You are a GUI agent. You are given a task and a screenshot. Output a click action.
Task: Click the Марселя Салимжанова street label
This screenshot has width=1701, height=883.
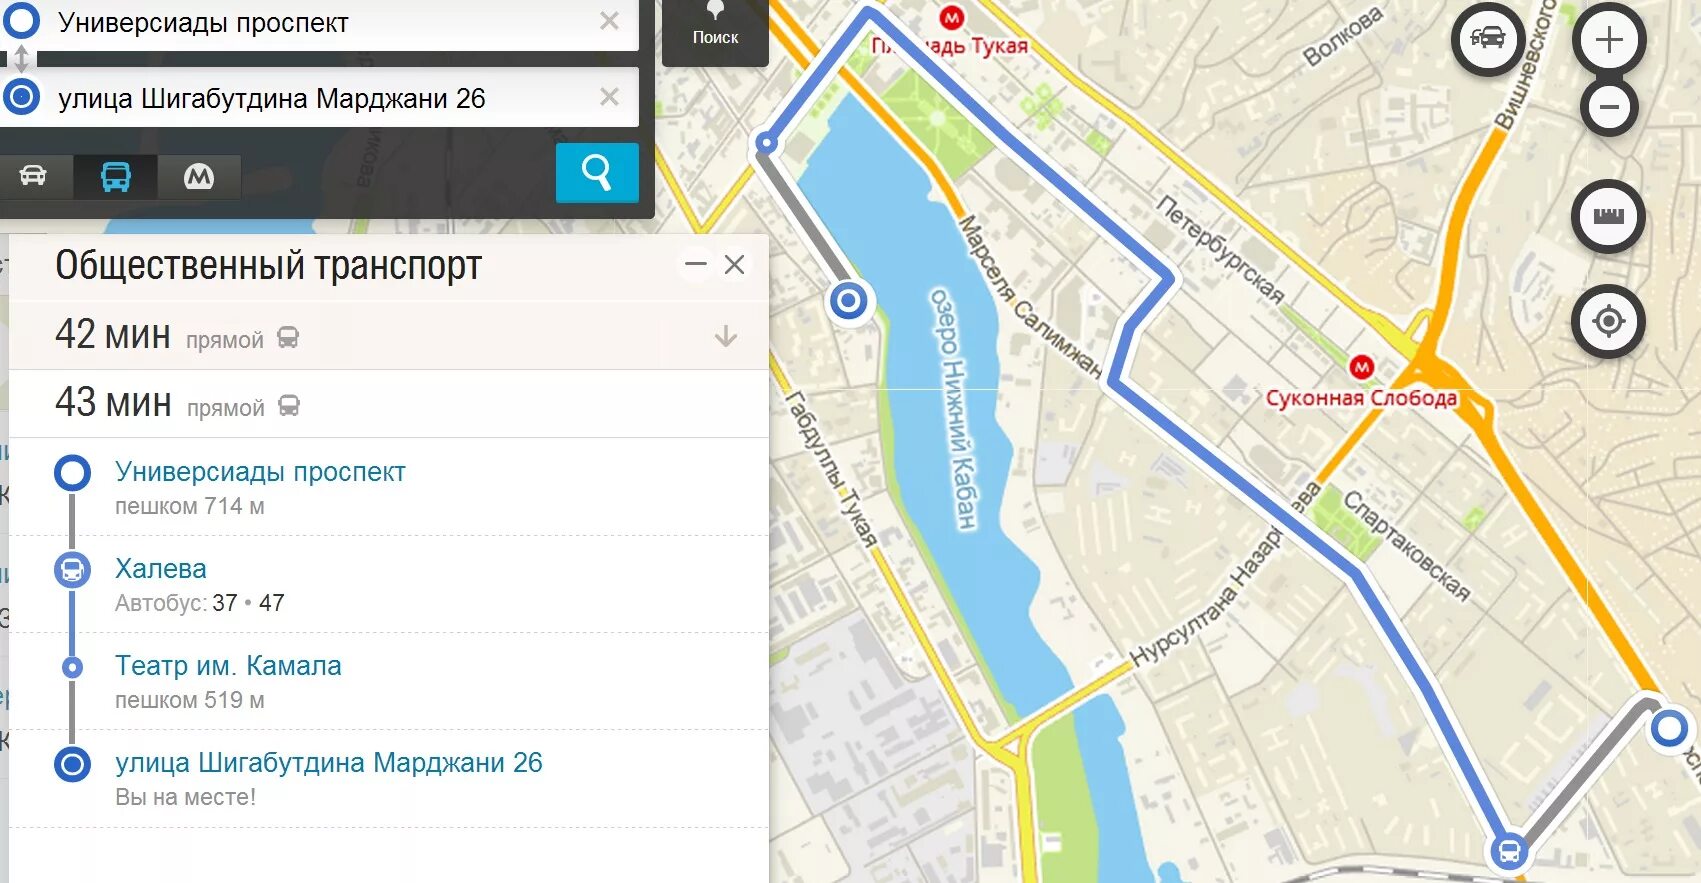pyautogui.click(x=1031, y=298)
